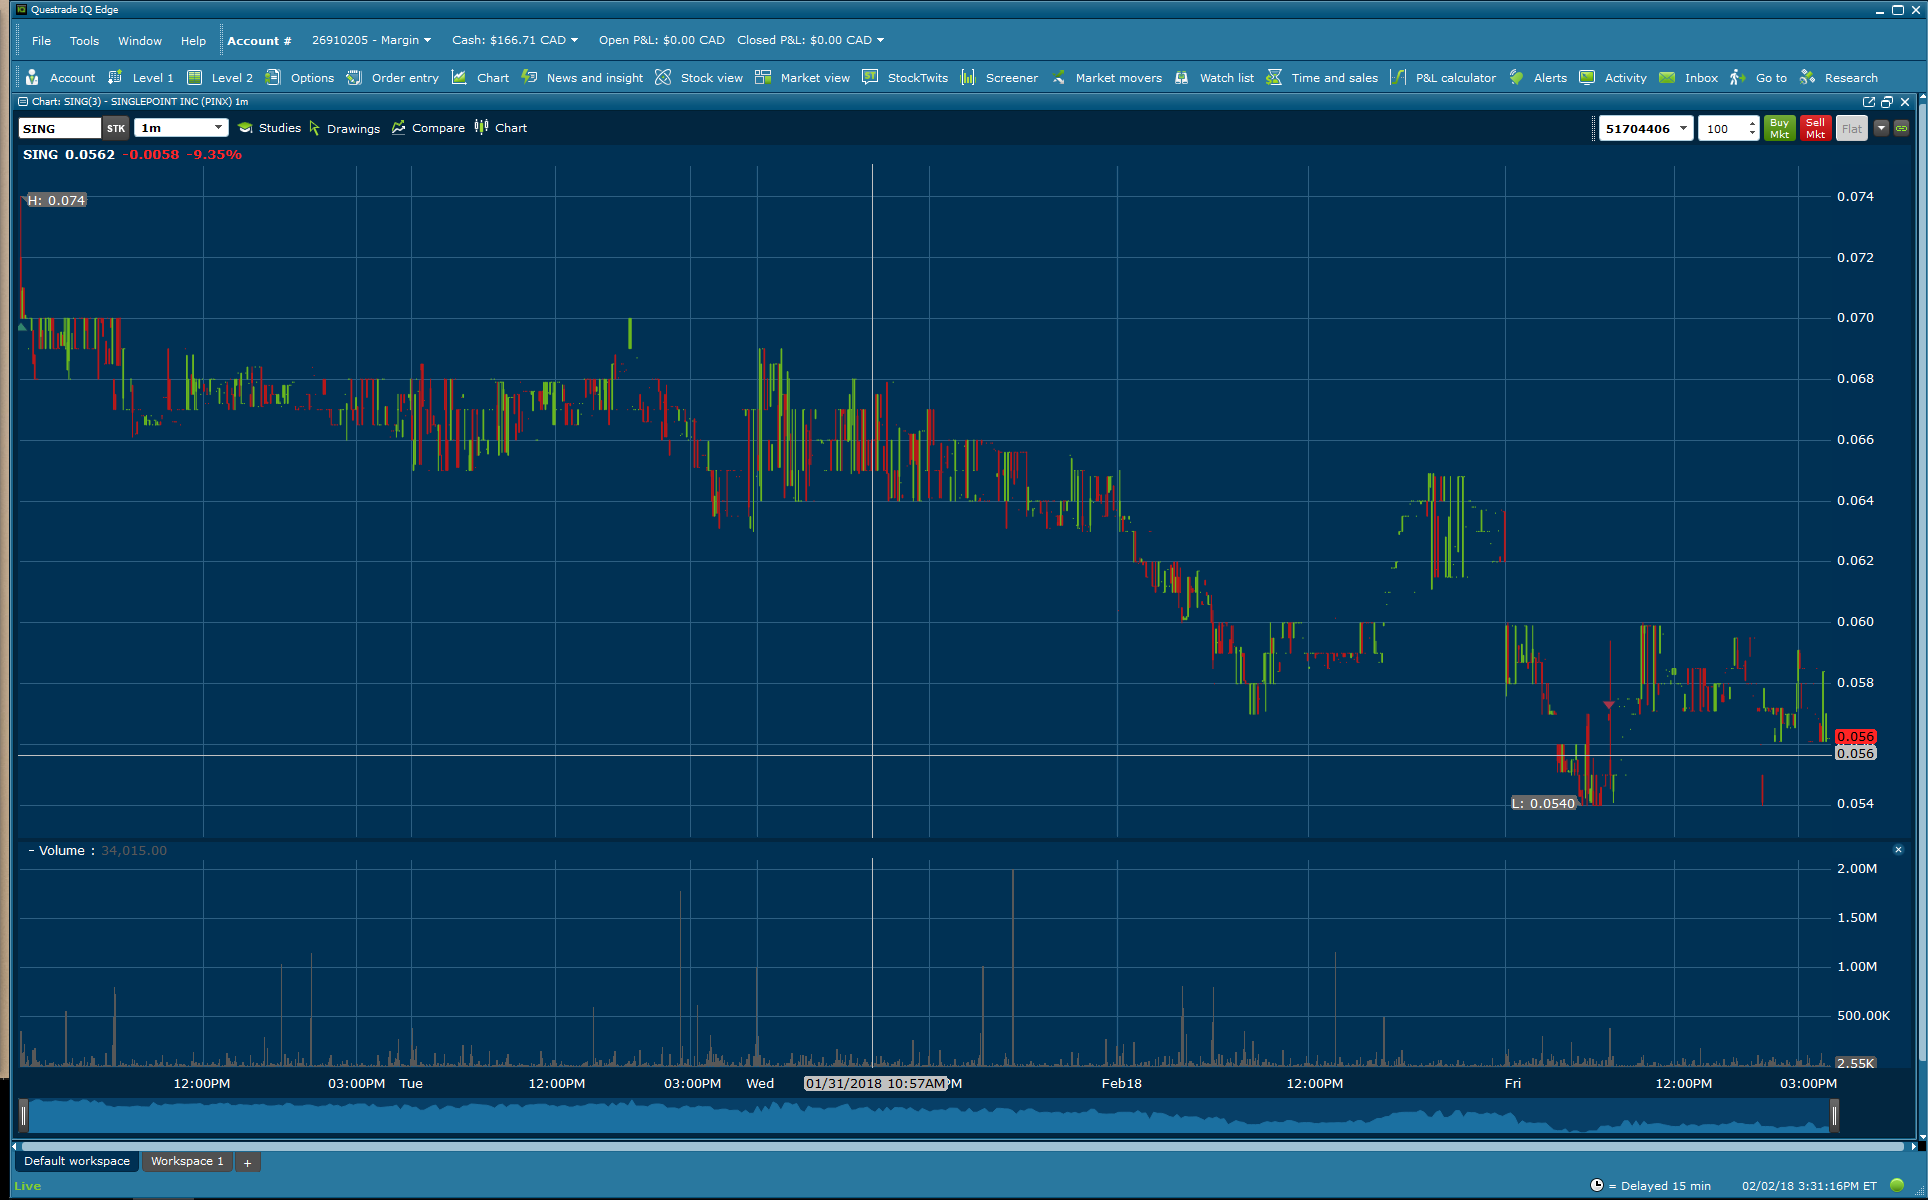The image size is (1928, 1200).
Task: Toggle the STK security type button
Action: (116, 128)
